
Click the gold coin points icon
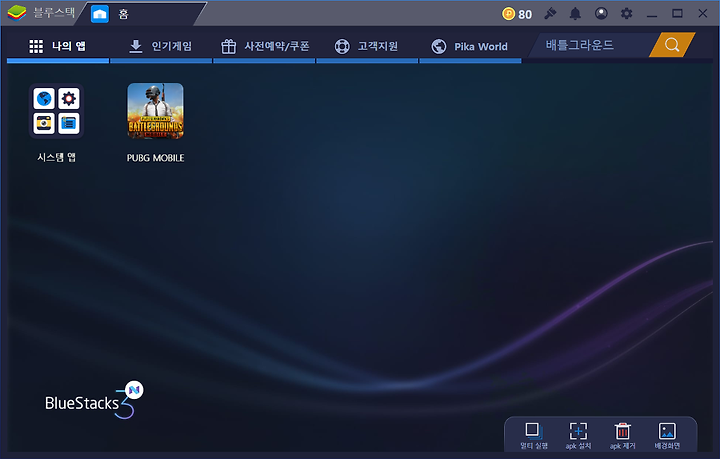508,14
